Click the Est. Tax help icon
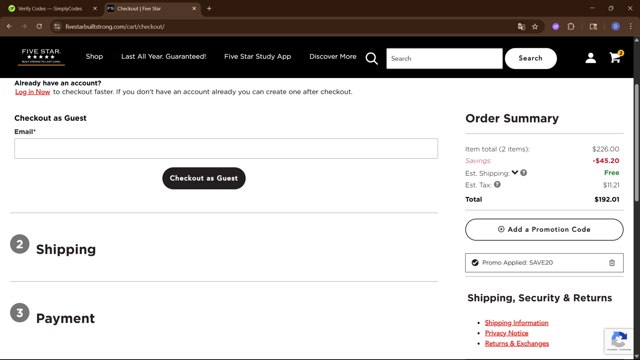640x360 pixels. pyautogui.click(x=497, y=184)
